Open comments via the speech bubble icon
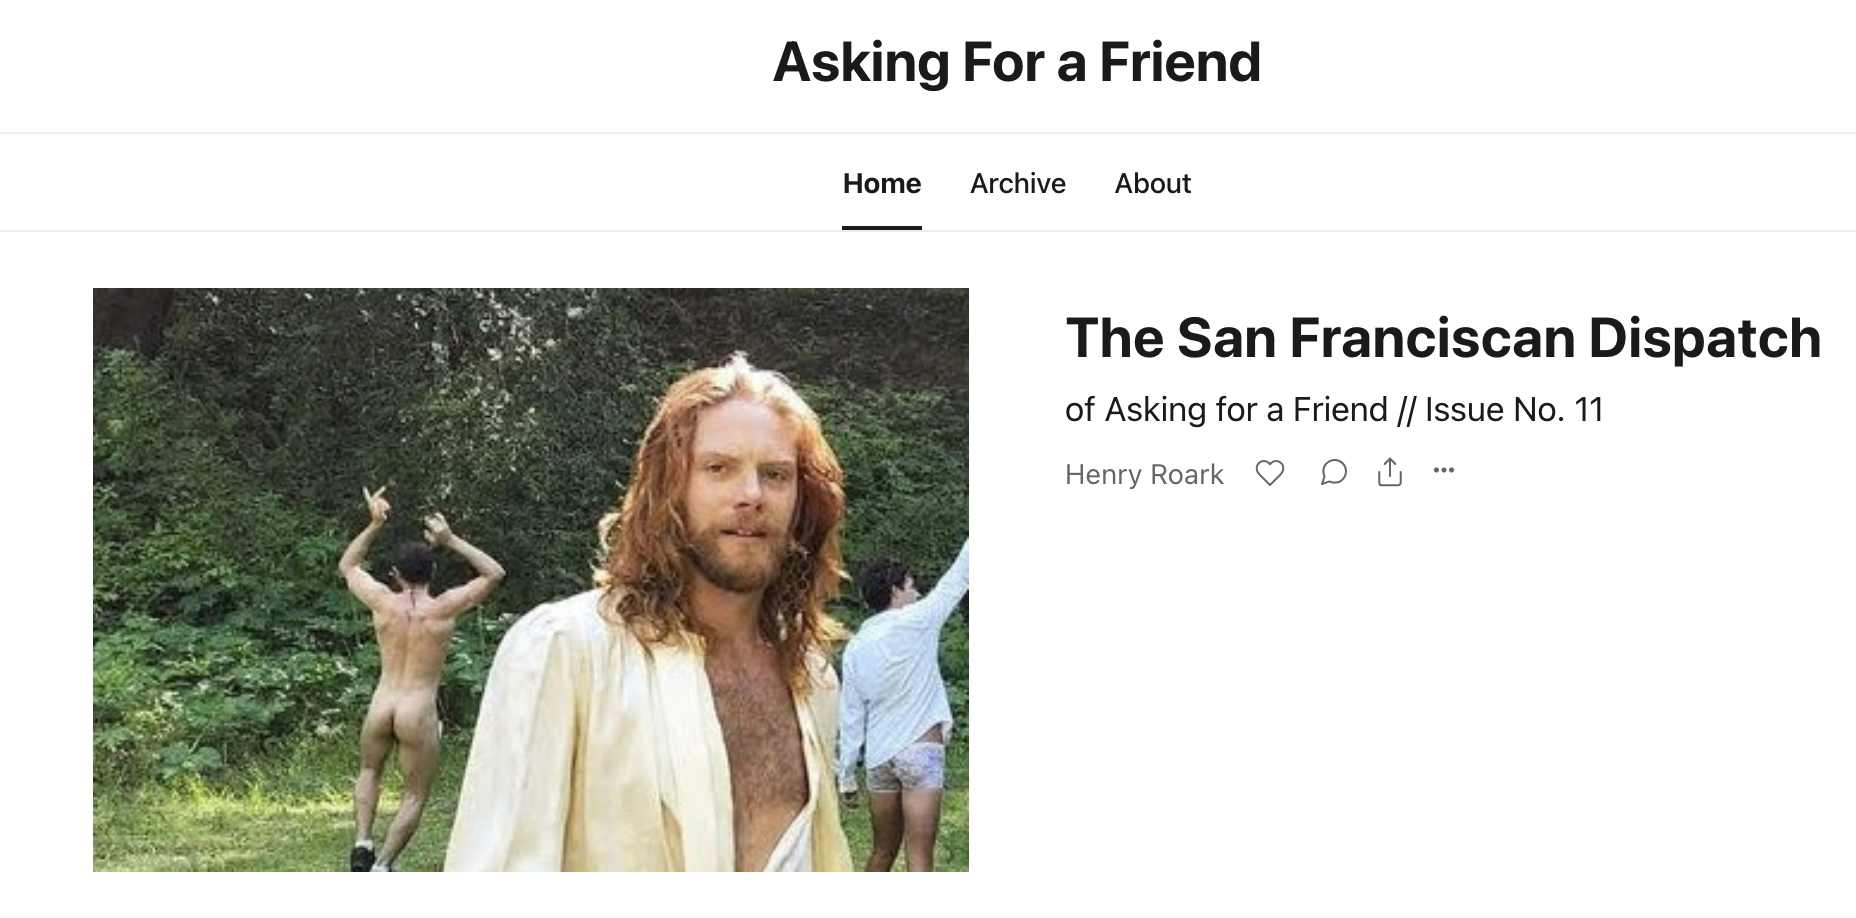 (1333, 472)
